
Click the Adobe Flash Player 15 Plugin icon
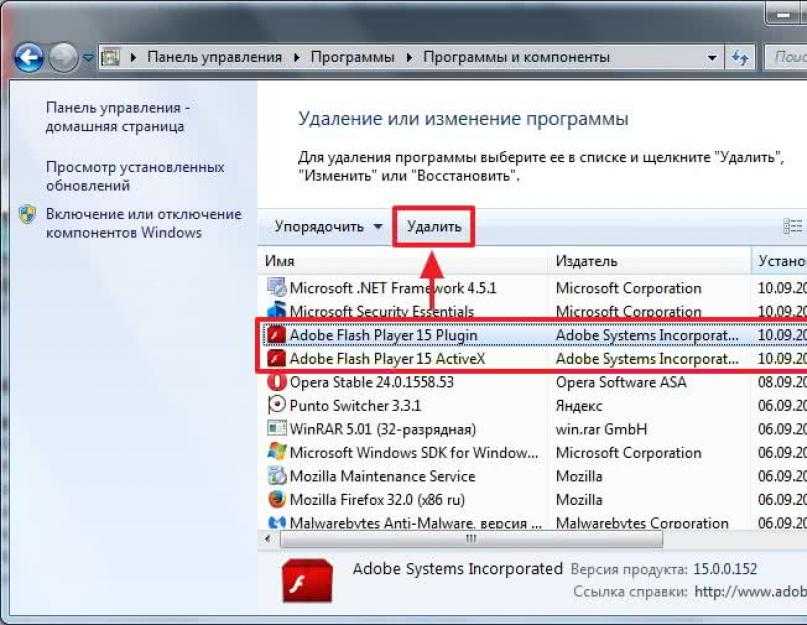coord(276,335)
